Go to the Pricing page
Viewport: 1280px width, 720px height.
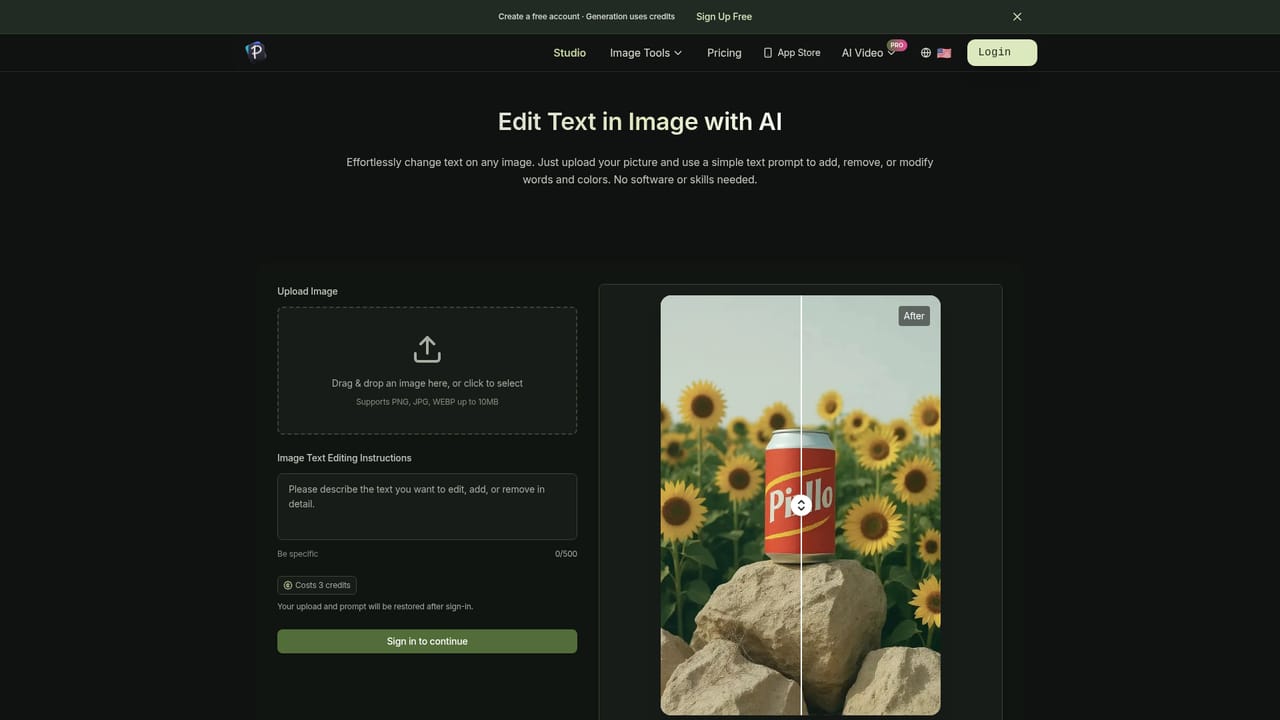(x=724, y=53)
